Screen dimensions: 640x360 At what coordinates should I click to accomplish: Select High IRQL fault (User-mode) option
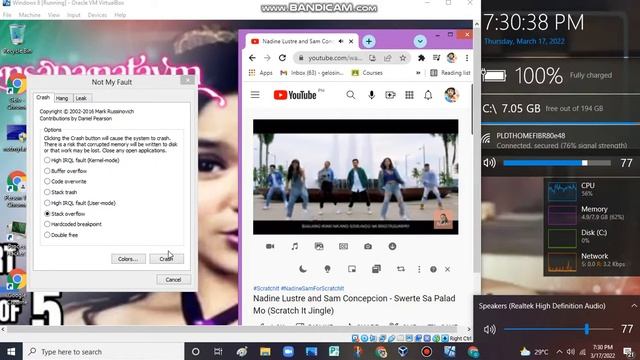click(47, 203)
